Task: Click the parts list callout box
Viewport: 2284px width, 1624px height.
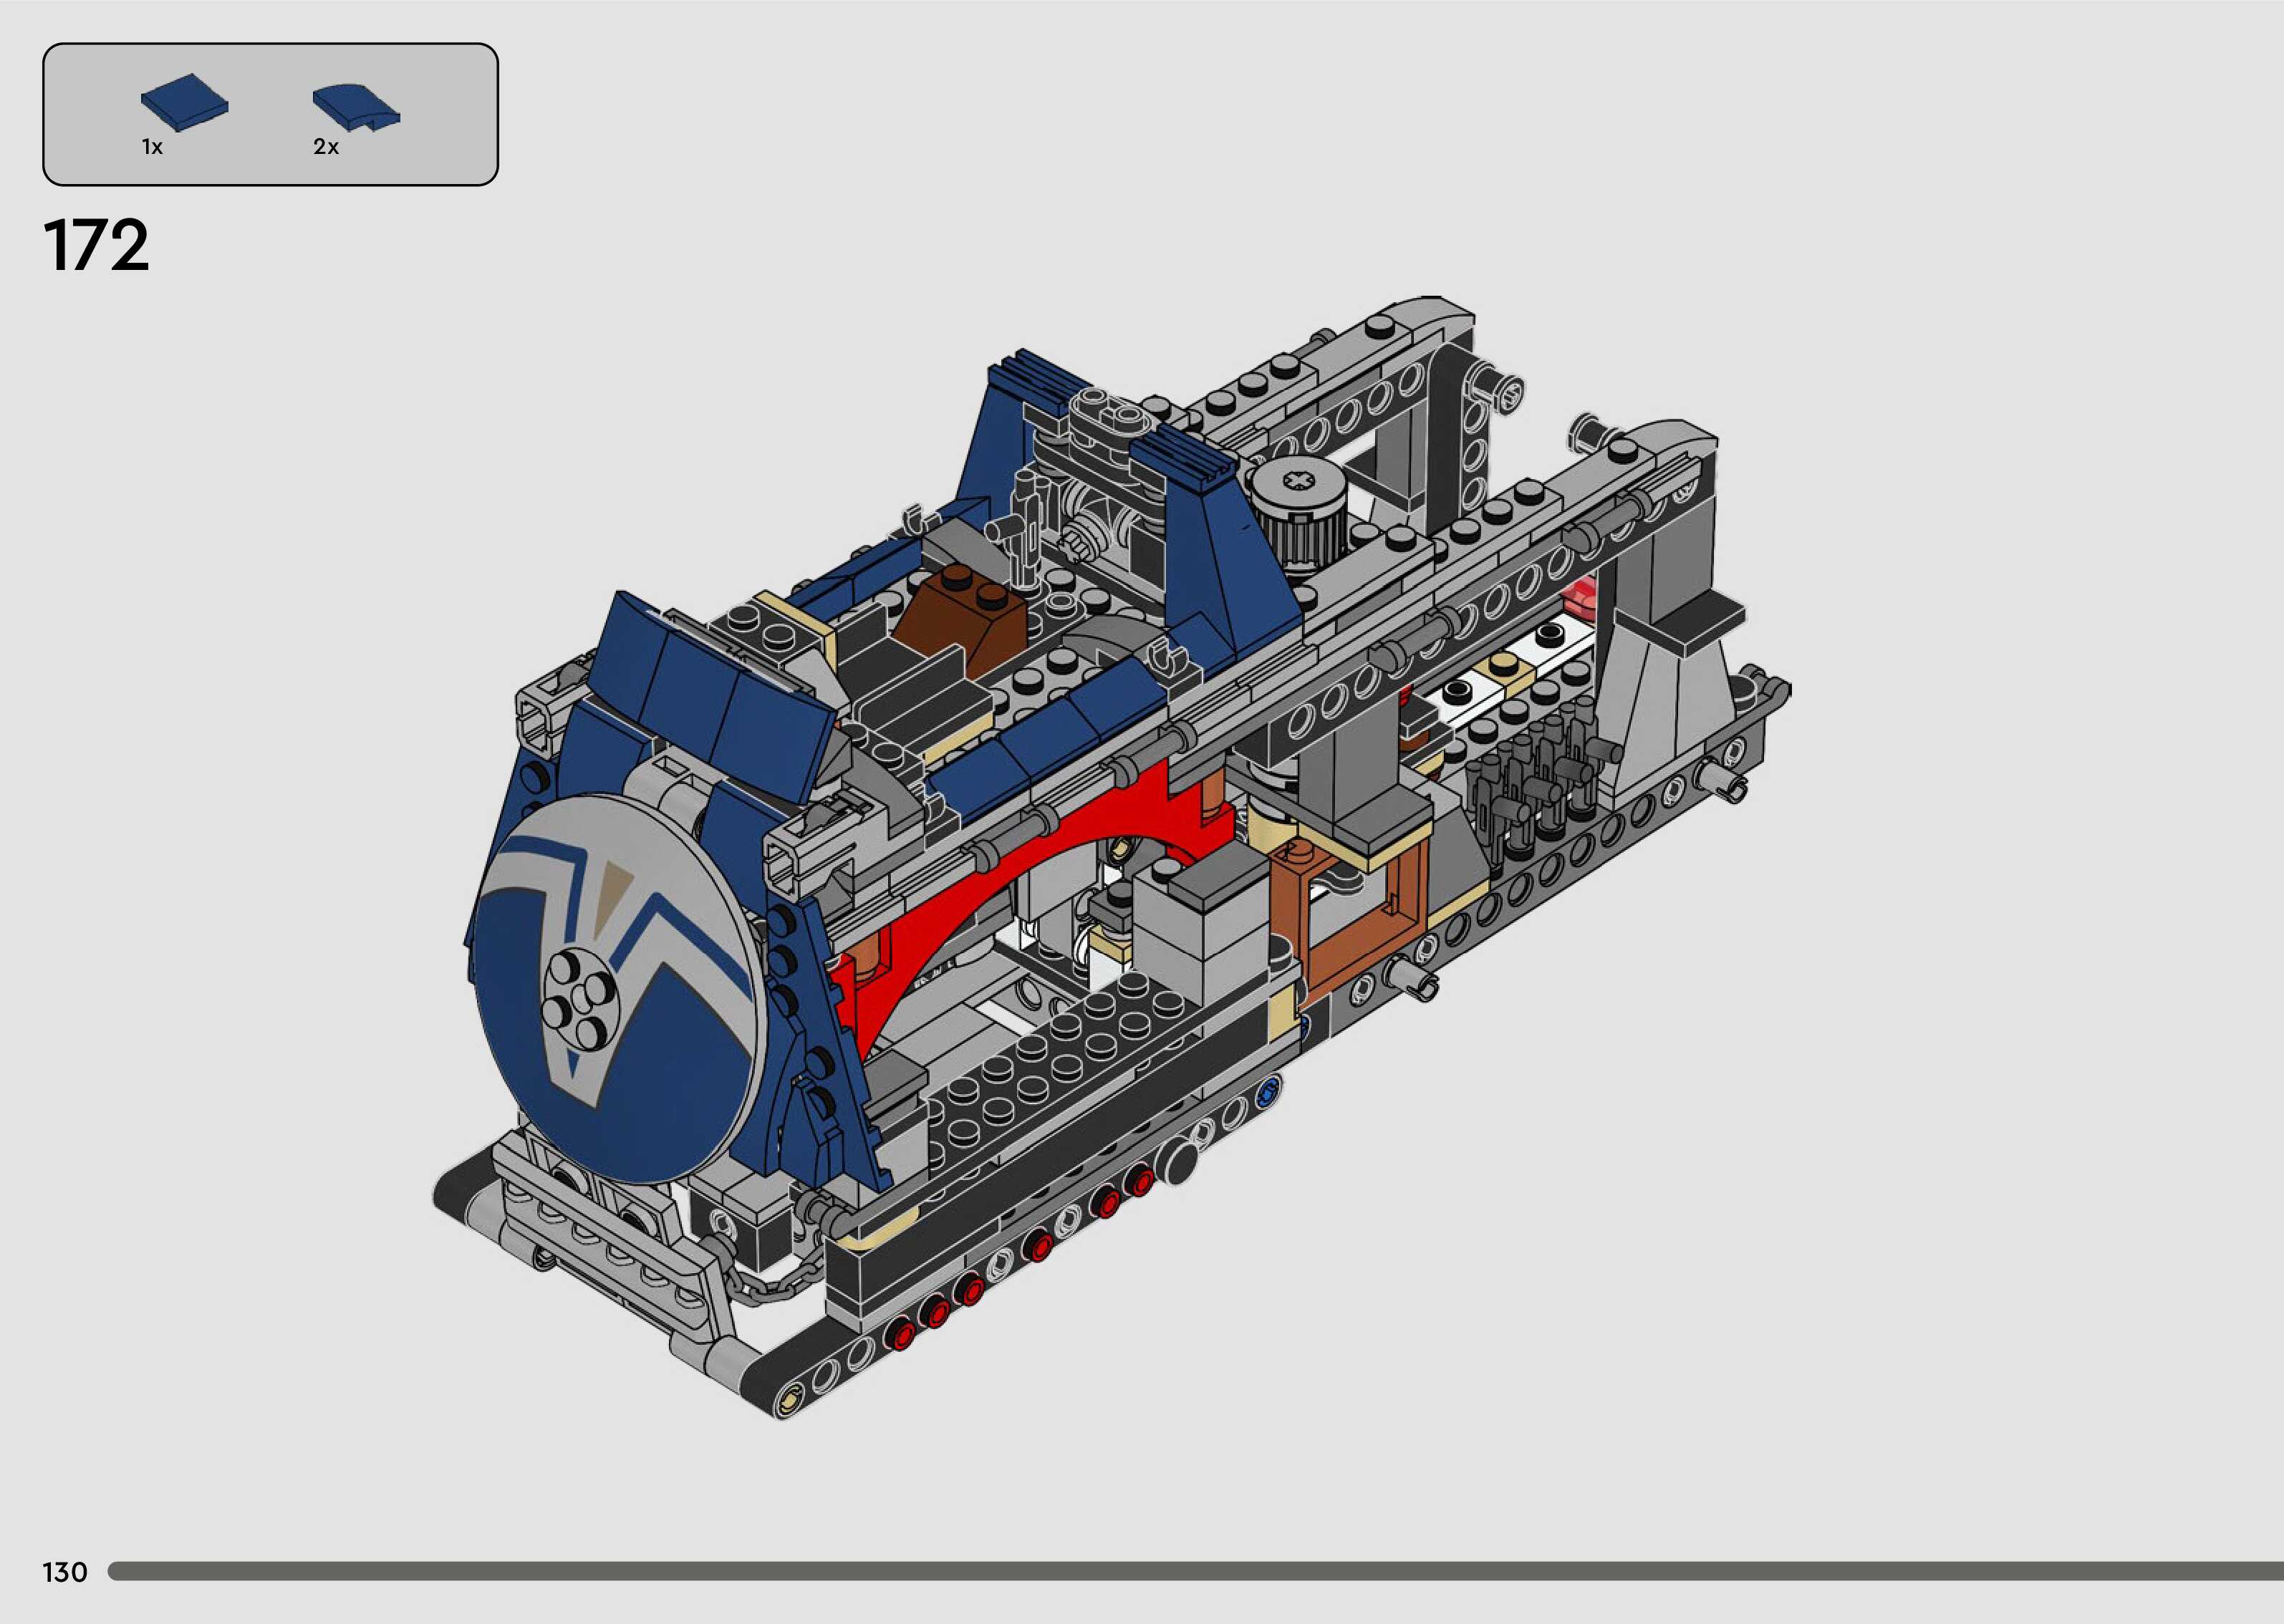Action: pyautogui.click(x=270, y=114)
